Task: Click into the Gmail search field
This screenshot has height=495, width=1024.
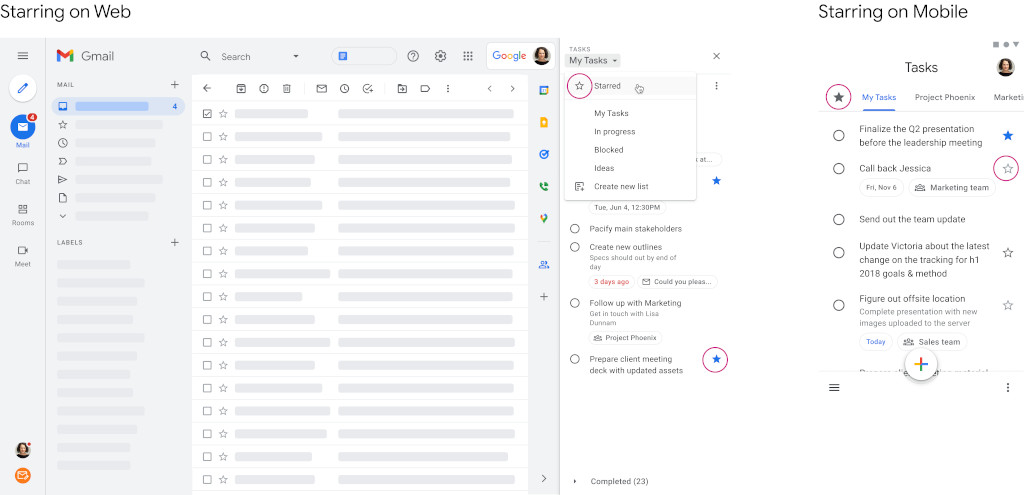Action: coord(250,57)
